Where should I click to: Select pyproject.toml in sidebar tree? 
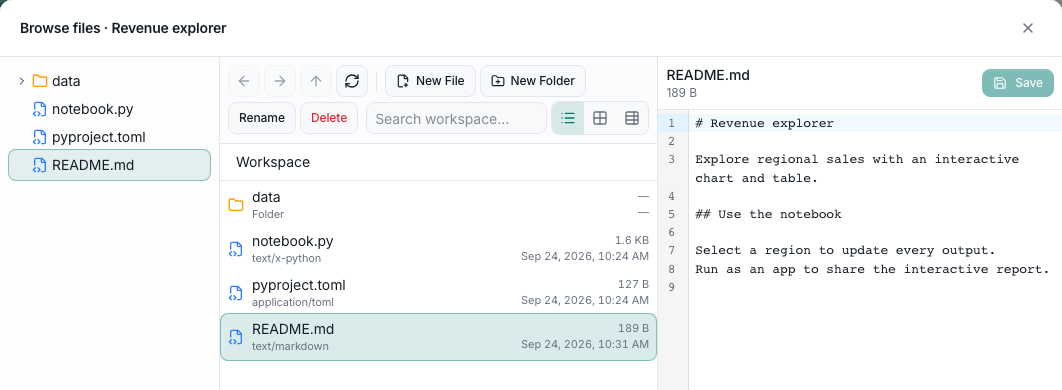(110, 137)
